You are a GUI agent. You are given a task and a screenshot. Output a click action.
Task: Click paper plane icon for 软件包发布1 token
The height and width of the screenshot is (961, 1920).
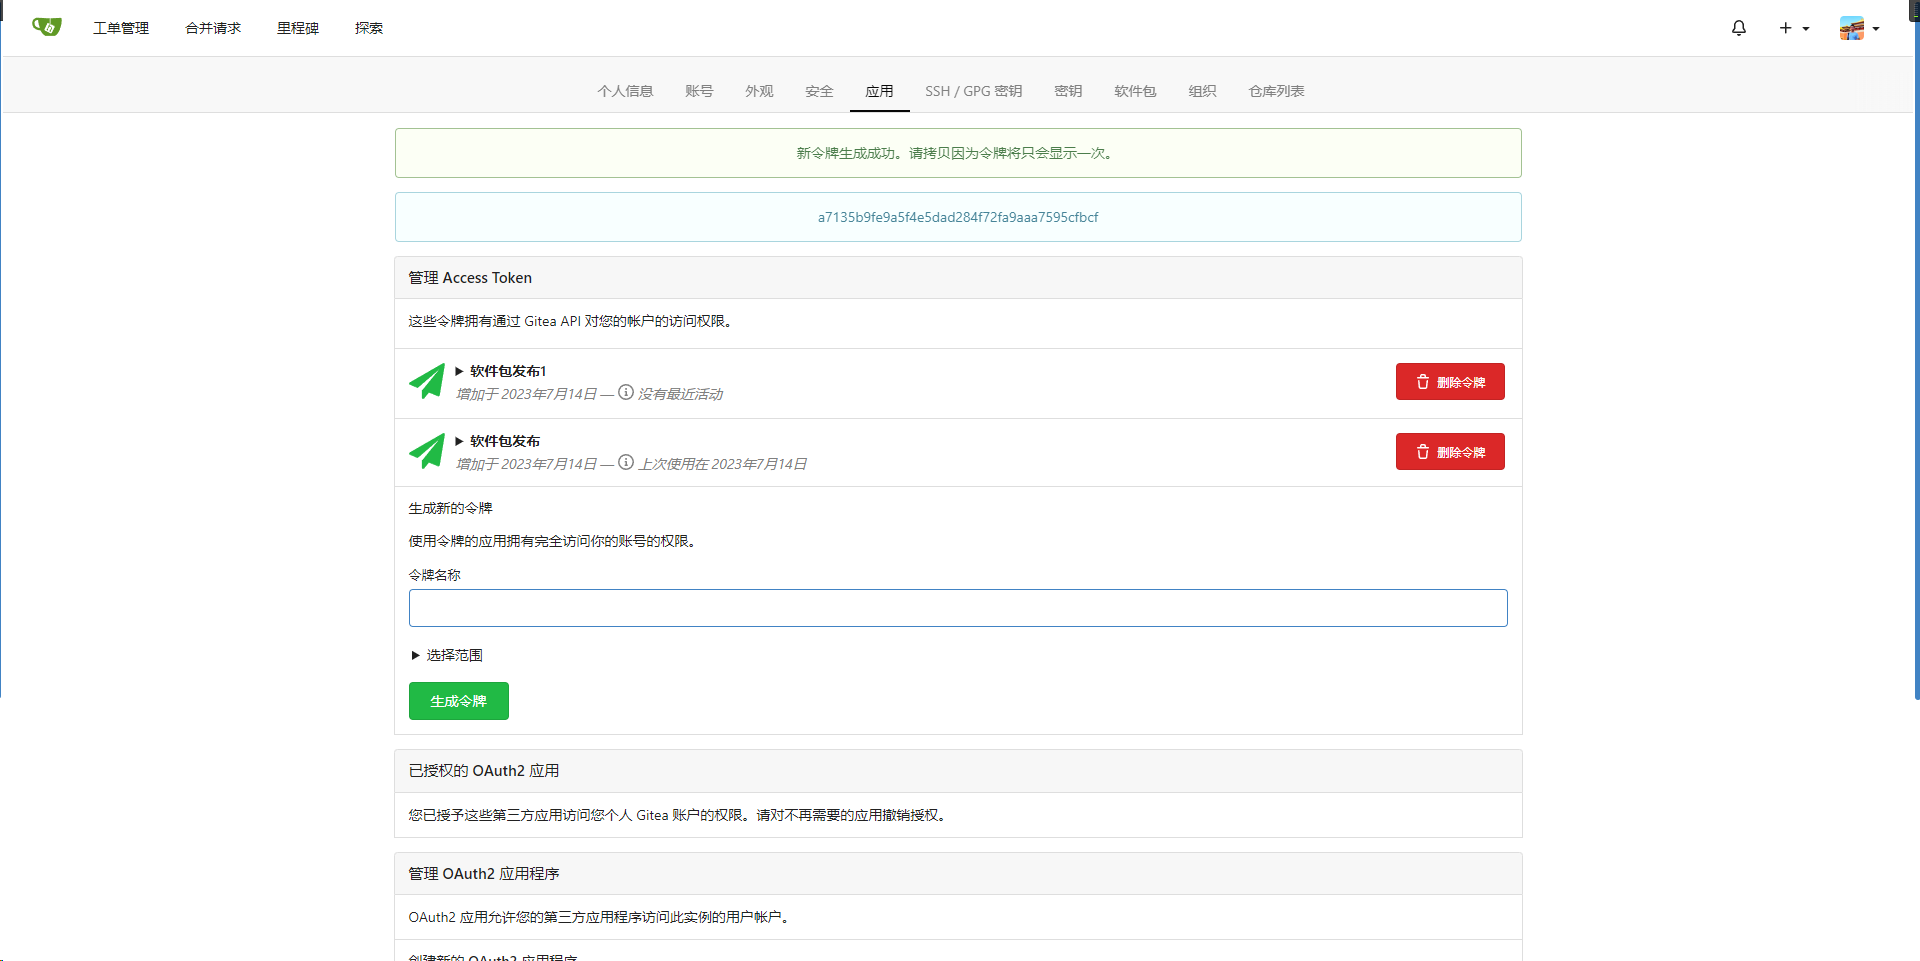427,382
